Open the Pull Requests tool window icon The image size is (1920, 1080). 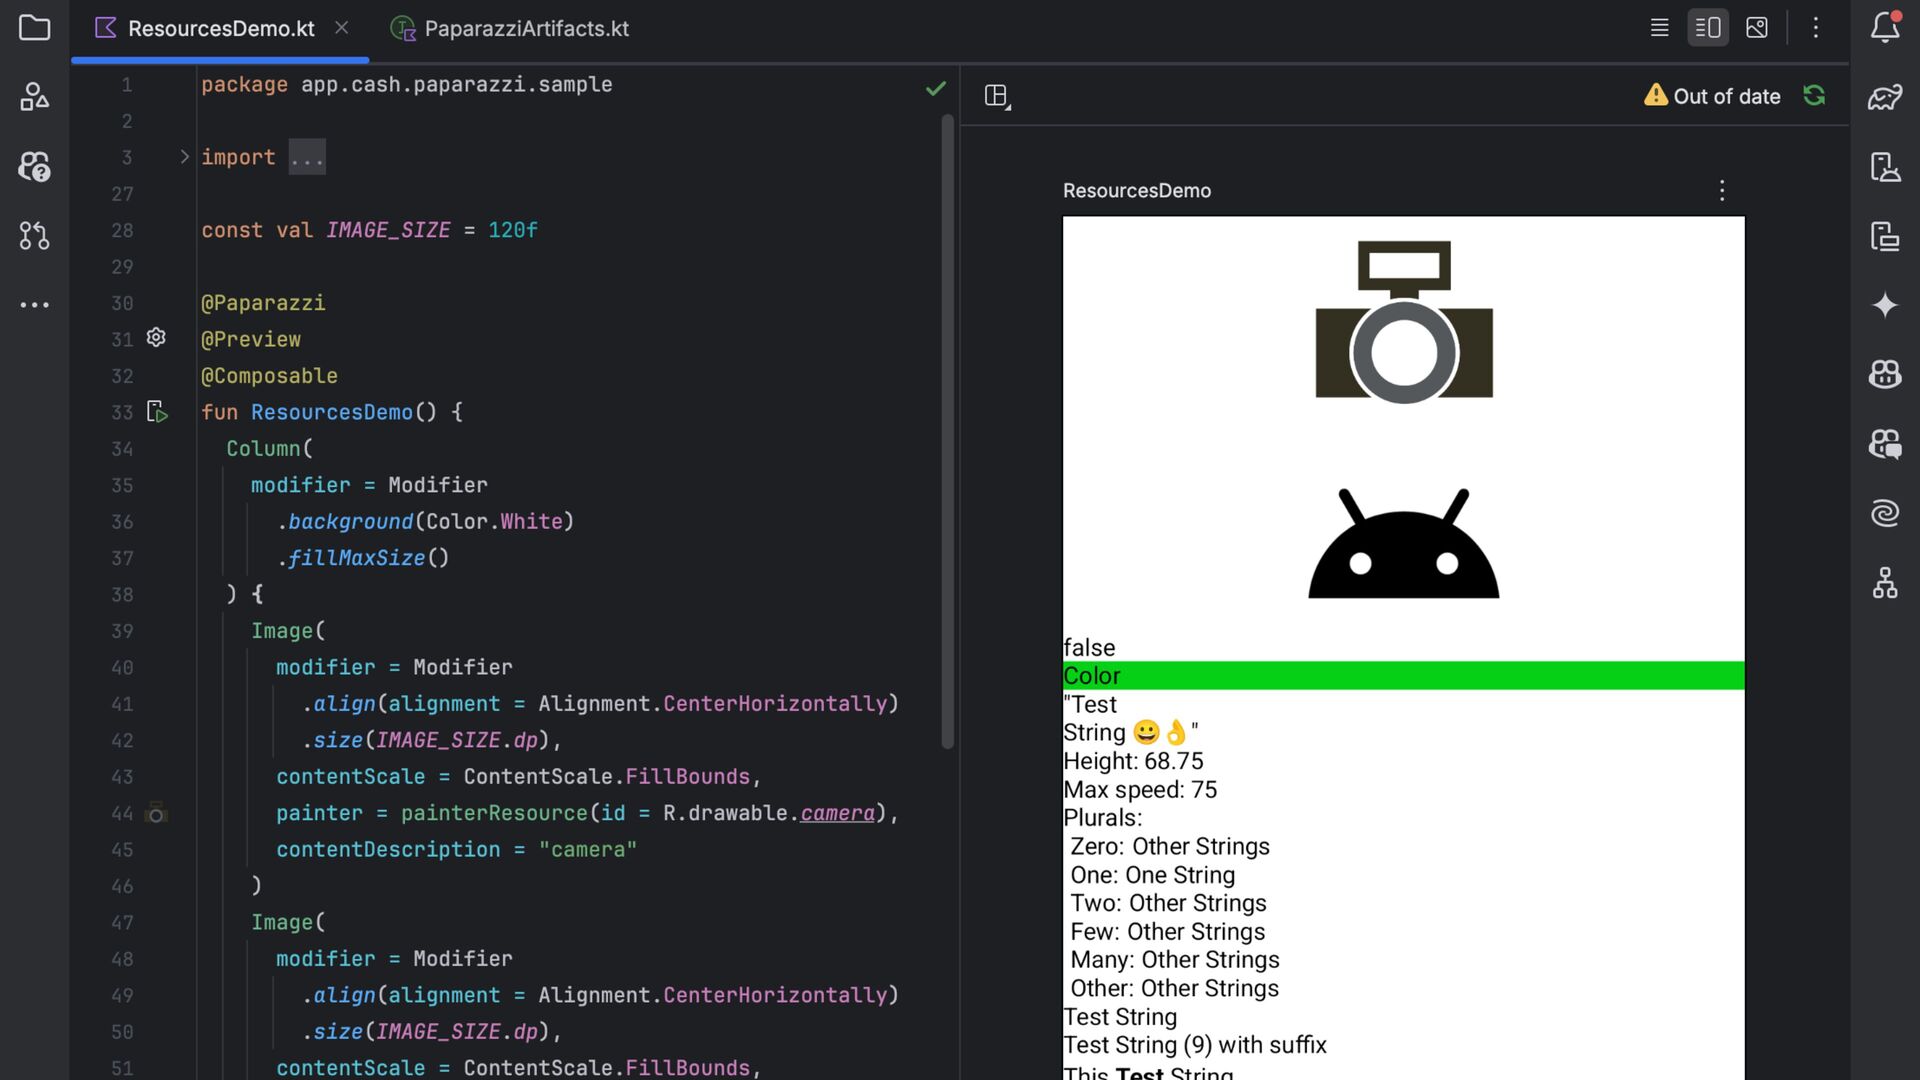[34, 236]
